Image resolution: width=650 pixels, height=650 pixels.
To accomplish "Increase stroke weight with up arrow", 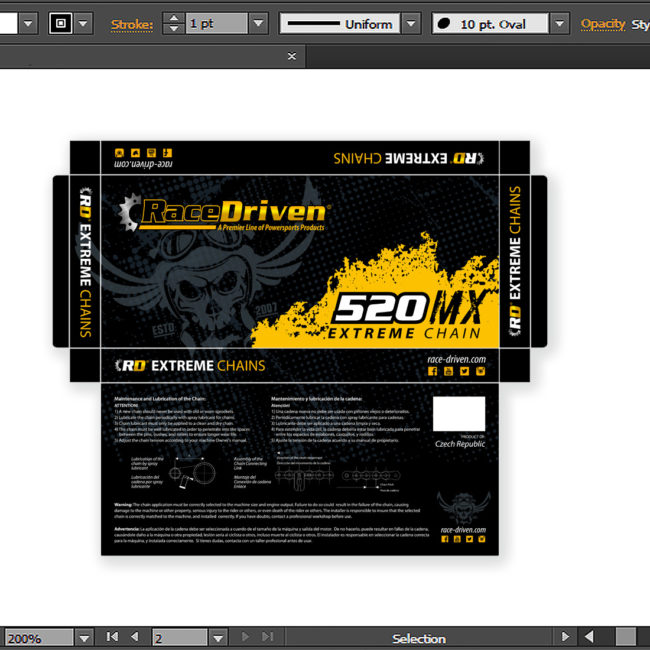I will click(x=174, y=18).
